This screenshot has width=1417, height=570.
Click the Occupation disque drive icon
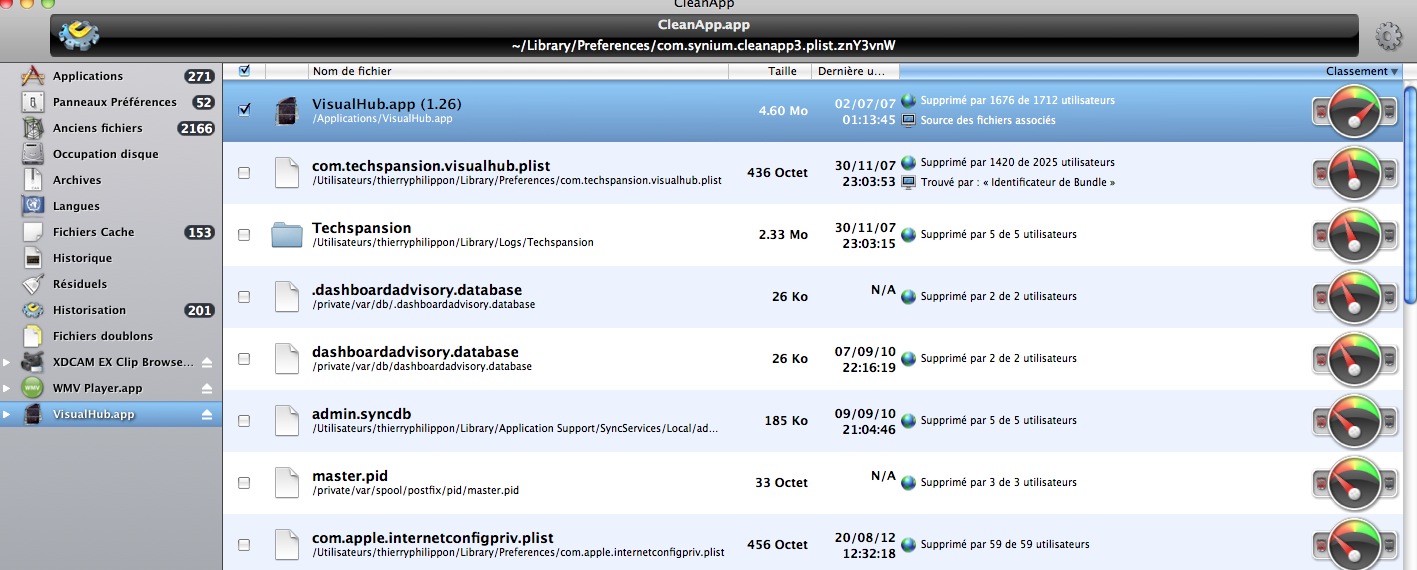tap(34, 154)
